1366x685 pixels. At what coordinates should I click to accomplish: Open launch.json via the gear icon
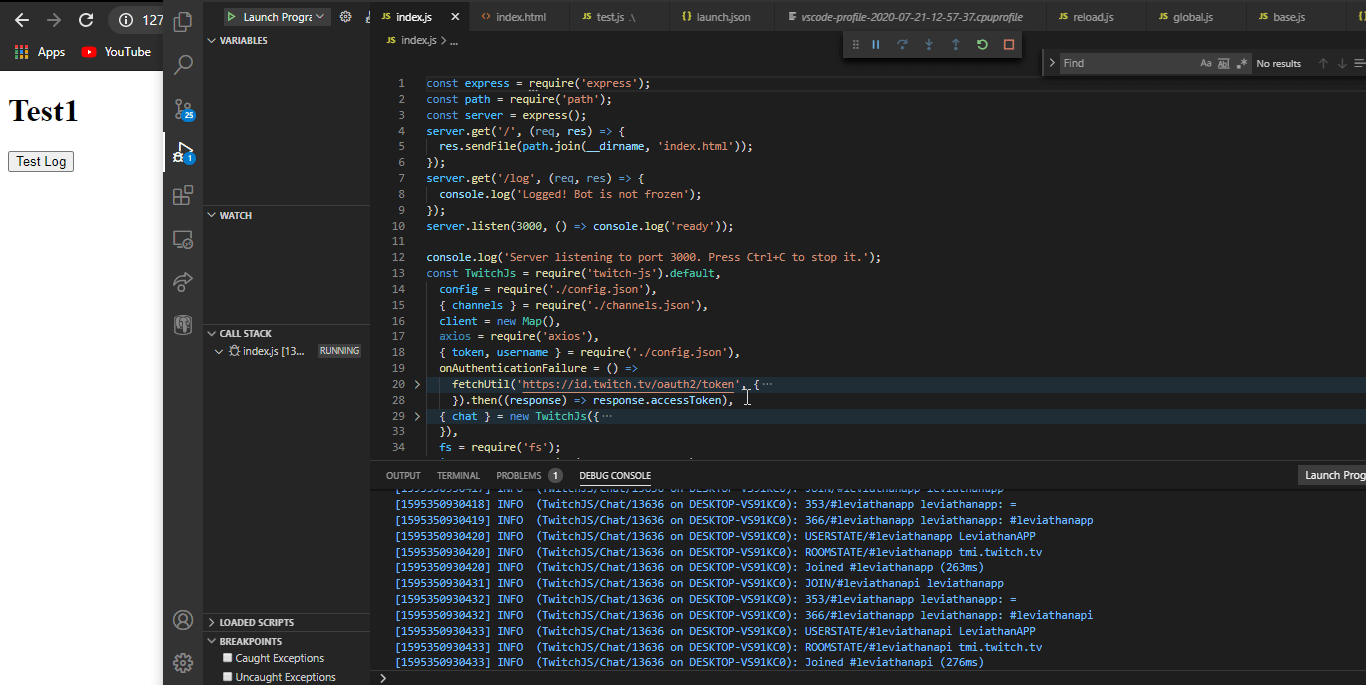coord(346,17)
